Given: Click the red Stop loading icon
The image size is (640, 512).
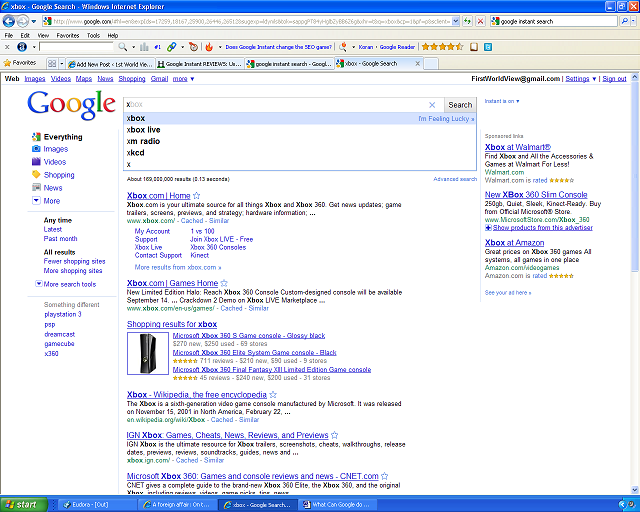Looking at the screenshot, I should pos(480,21).
